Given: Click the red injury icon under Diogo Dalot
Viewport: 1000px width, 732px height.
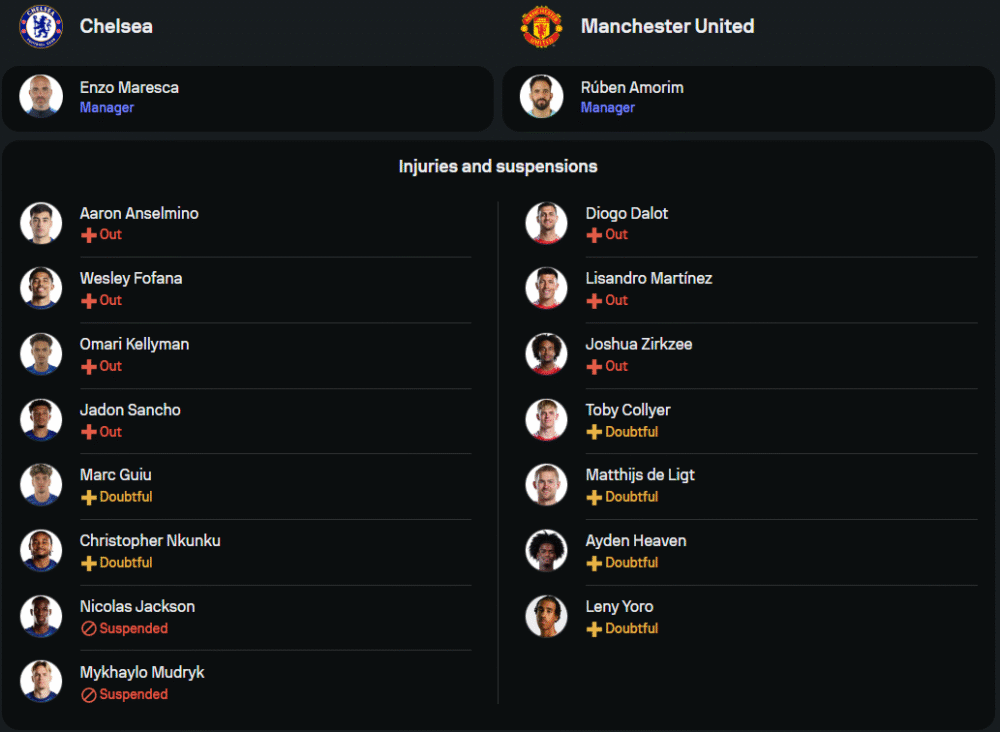Looking at the screenshot, I should tap(594, 235).
